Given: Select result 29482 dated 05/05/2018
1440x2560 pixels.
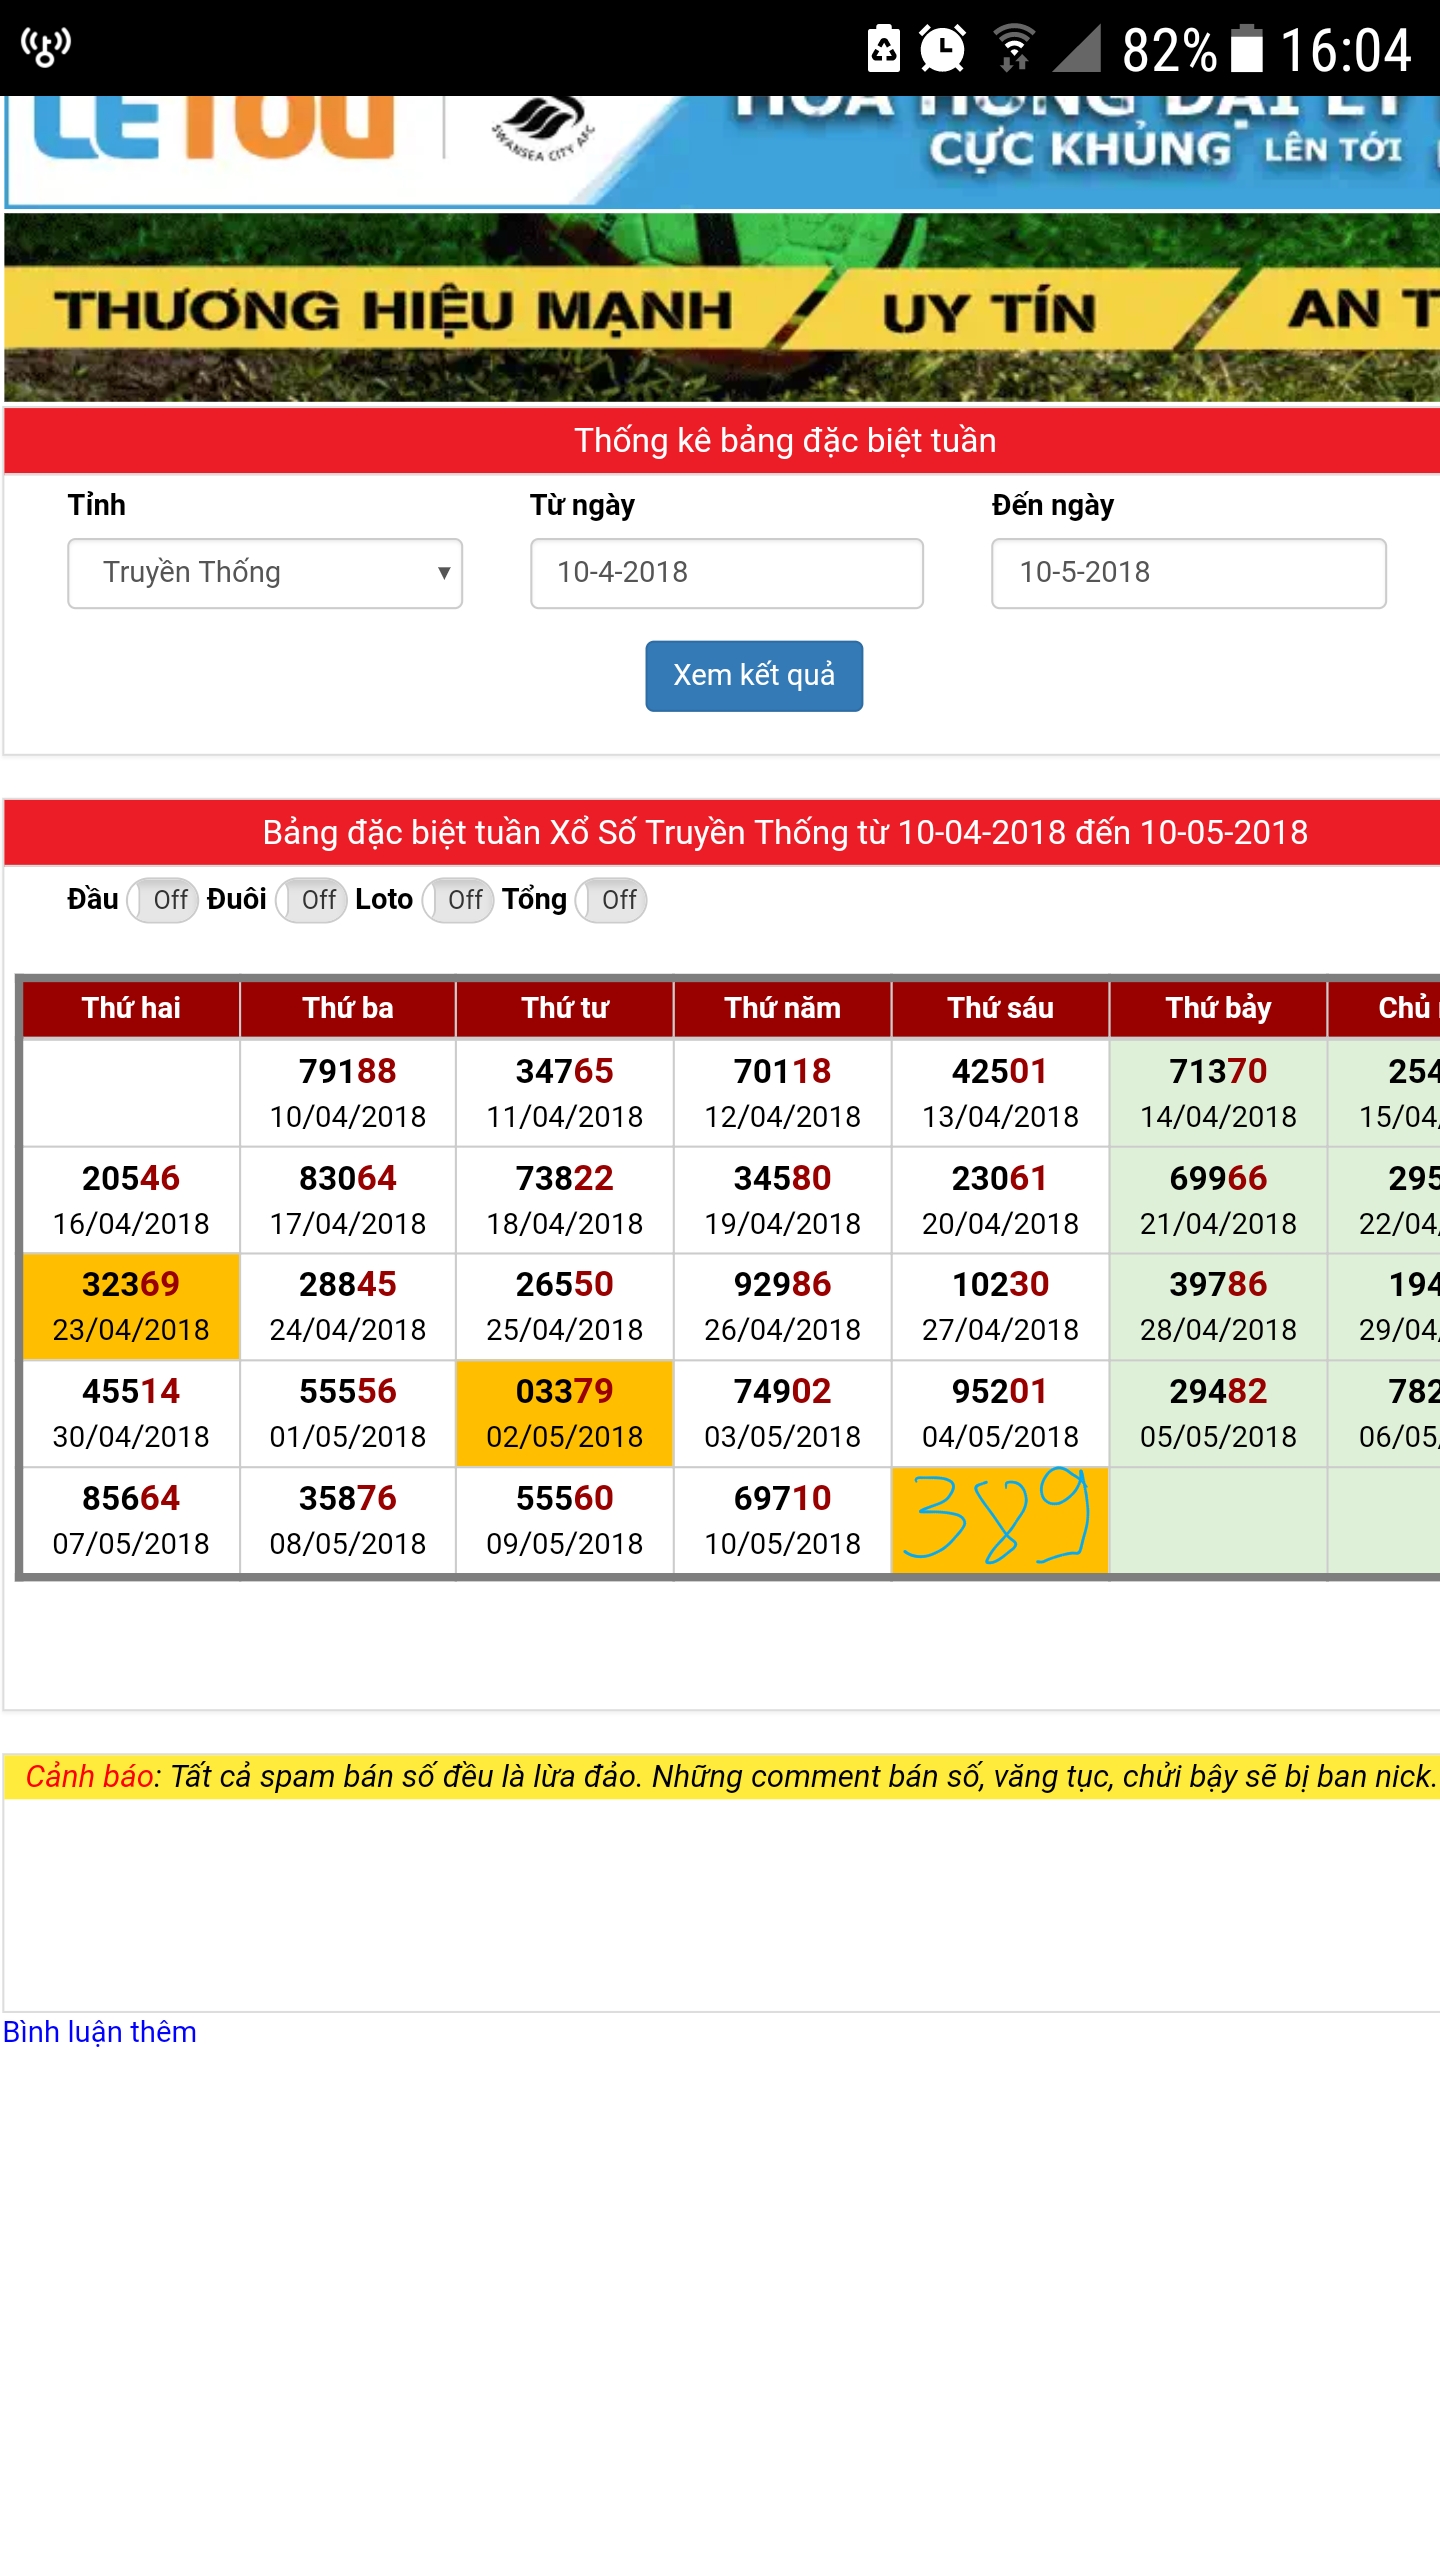Looking at the screenshot, I should [1218, 1414].
